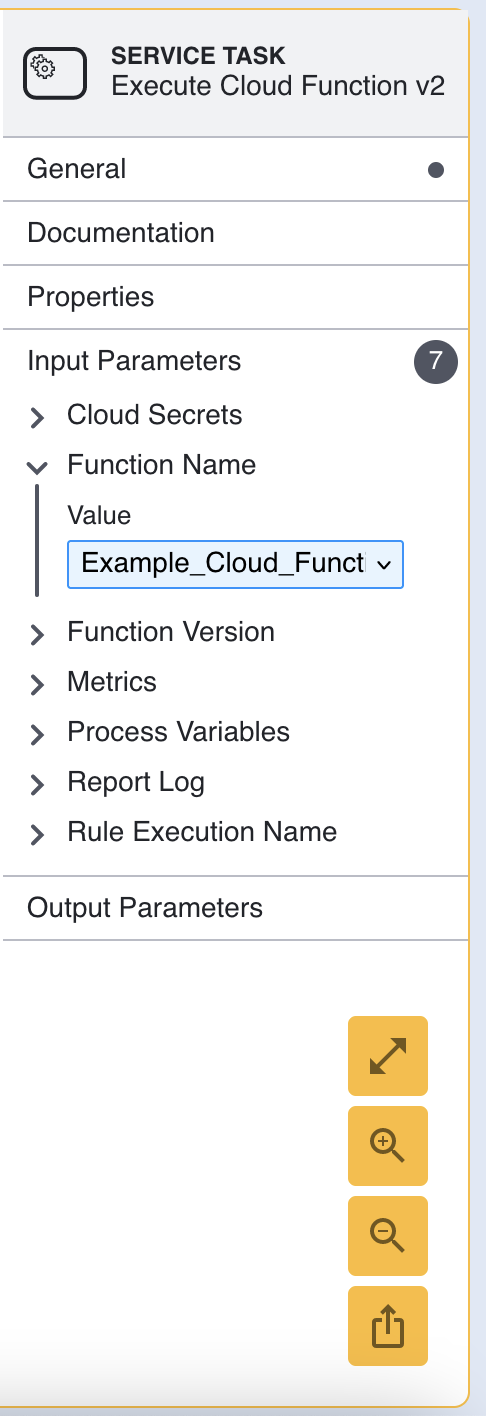Expand the Cloud Secrets chevron
Image resolution: width=486 pixels, height=1416 pixels.
[x=37, y=418]
